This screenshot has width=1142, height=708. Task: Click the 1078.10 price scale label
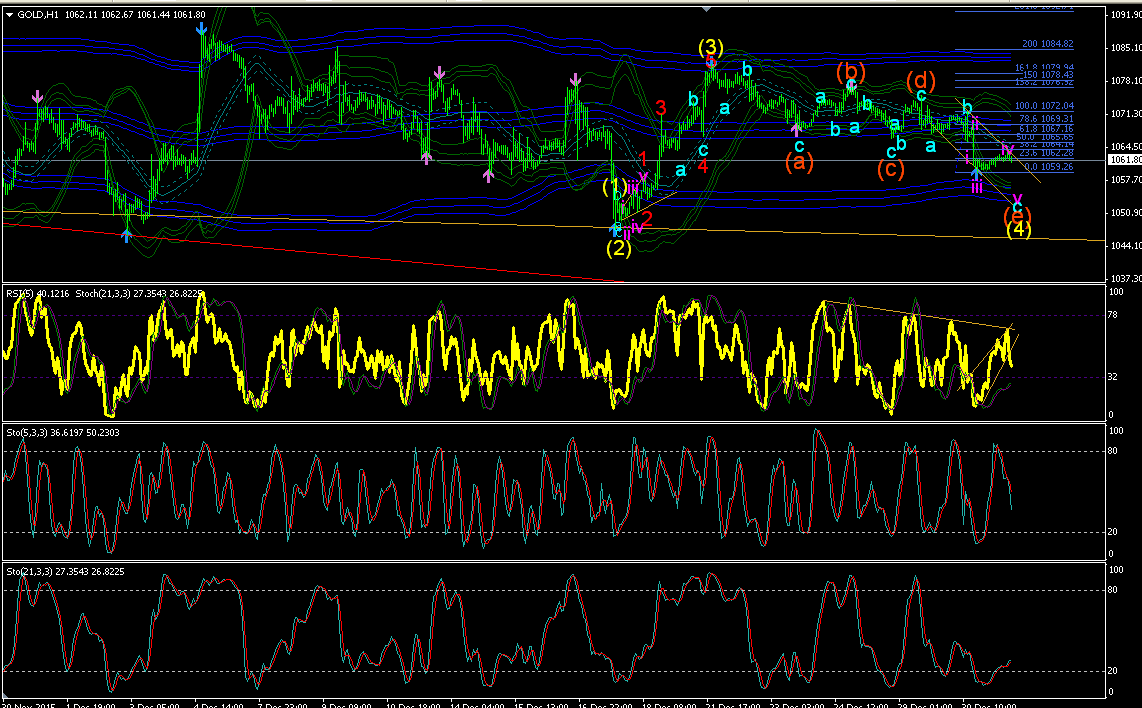pos(1126,81)
